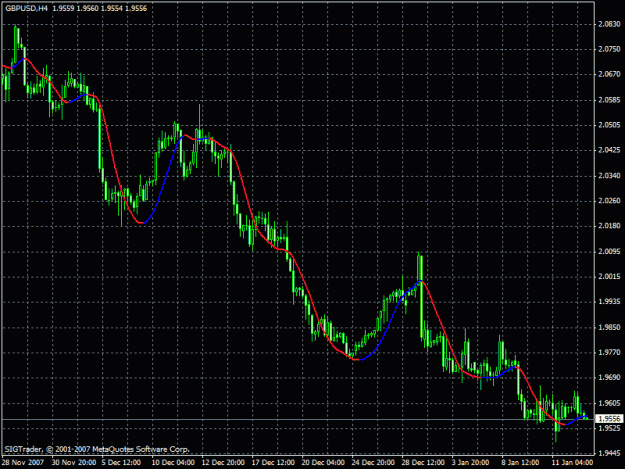
Task: Click the 2.0425 price scale value
Action: (609, 150)
